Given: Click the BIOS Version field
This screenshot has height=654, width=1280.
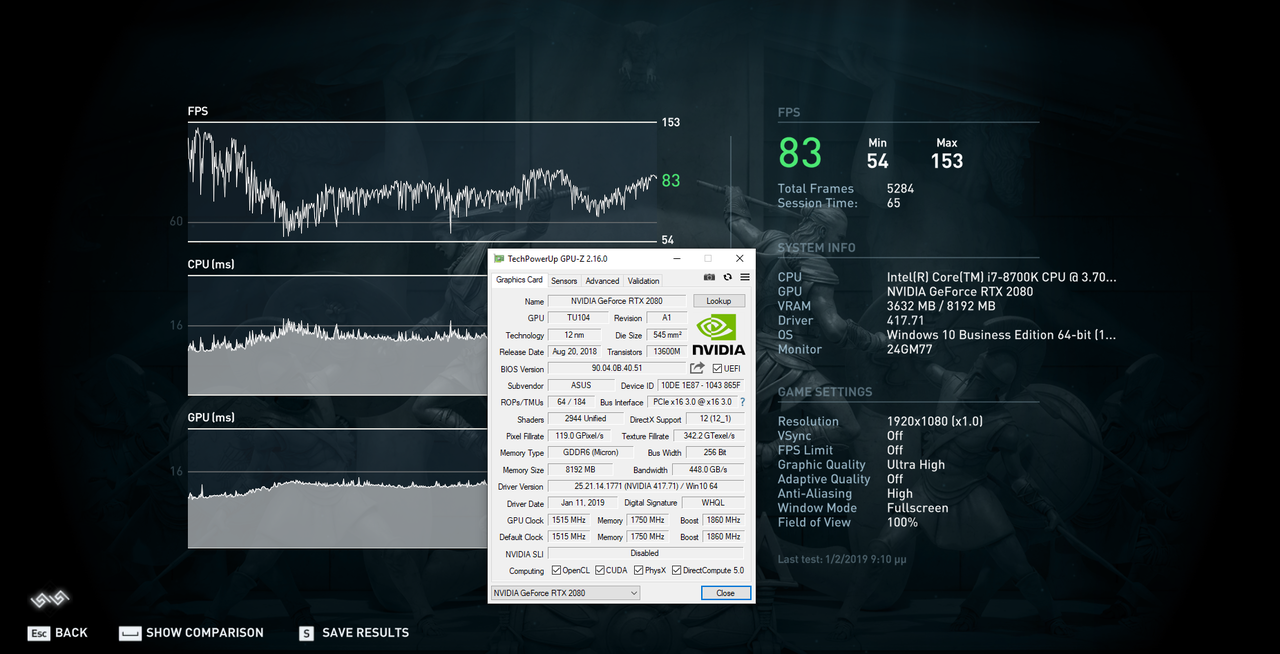Looking at the screenshot, I should (617, 369).
